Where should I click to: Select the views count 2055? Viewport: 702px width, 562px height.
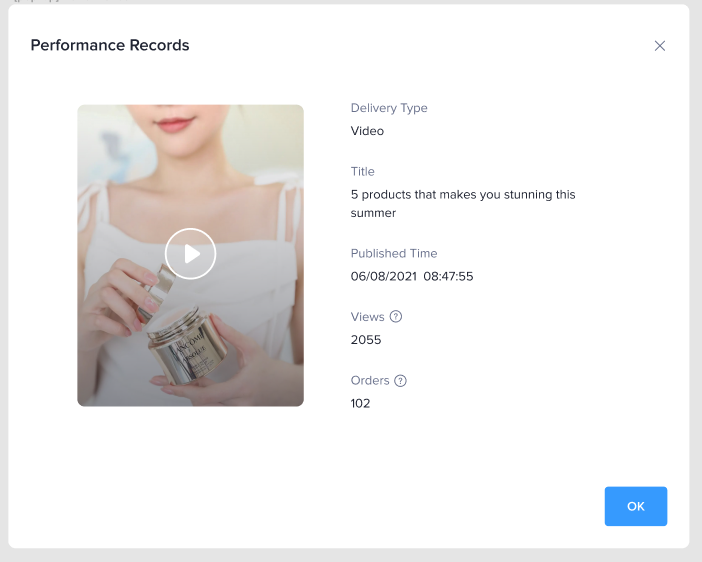pos(366,340)
